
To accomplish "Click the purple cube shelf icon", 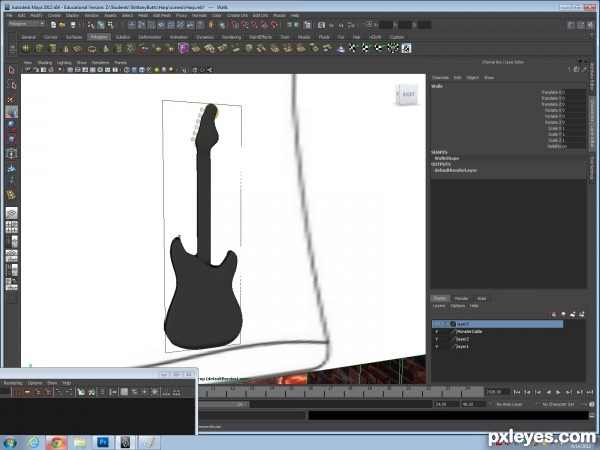I will [x=183, y=48].
